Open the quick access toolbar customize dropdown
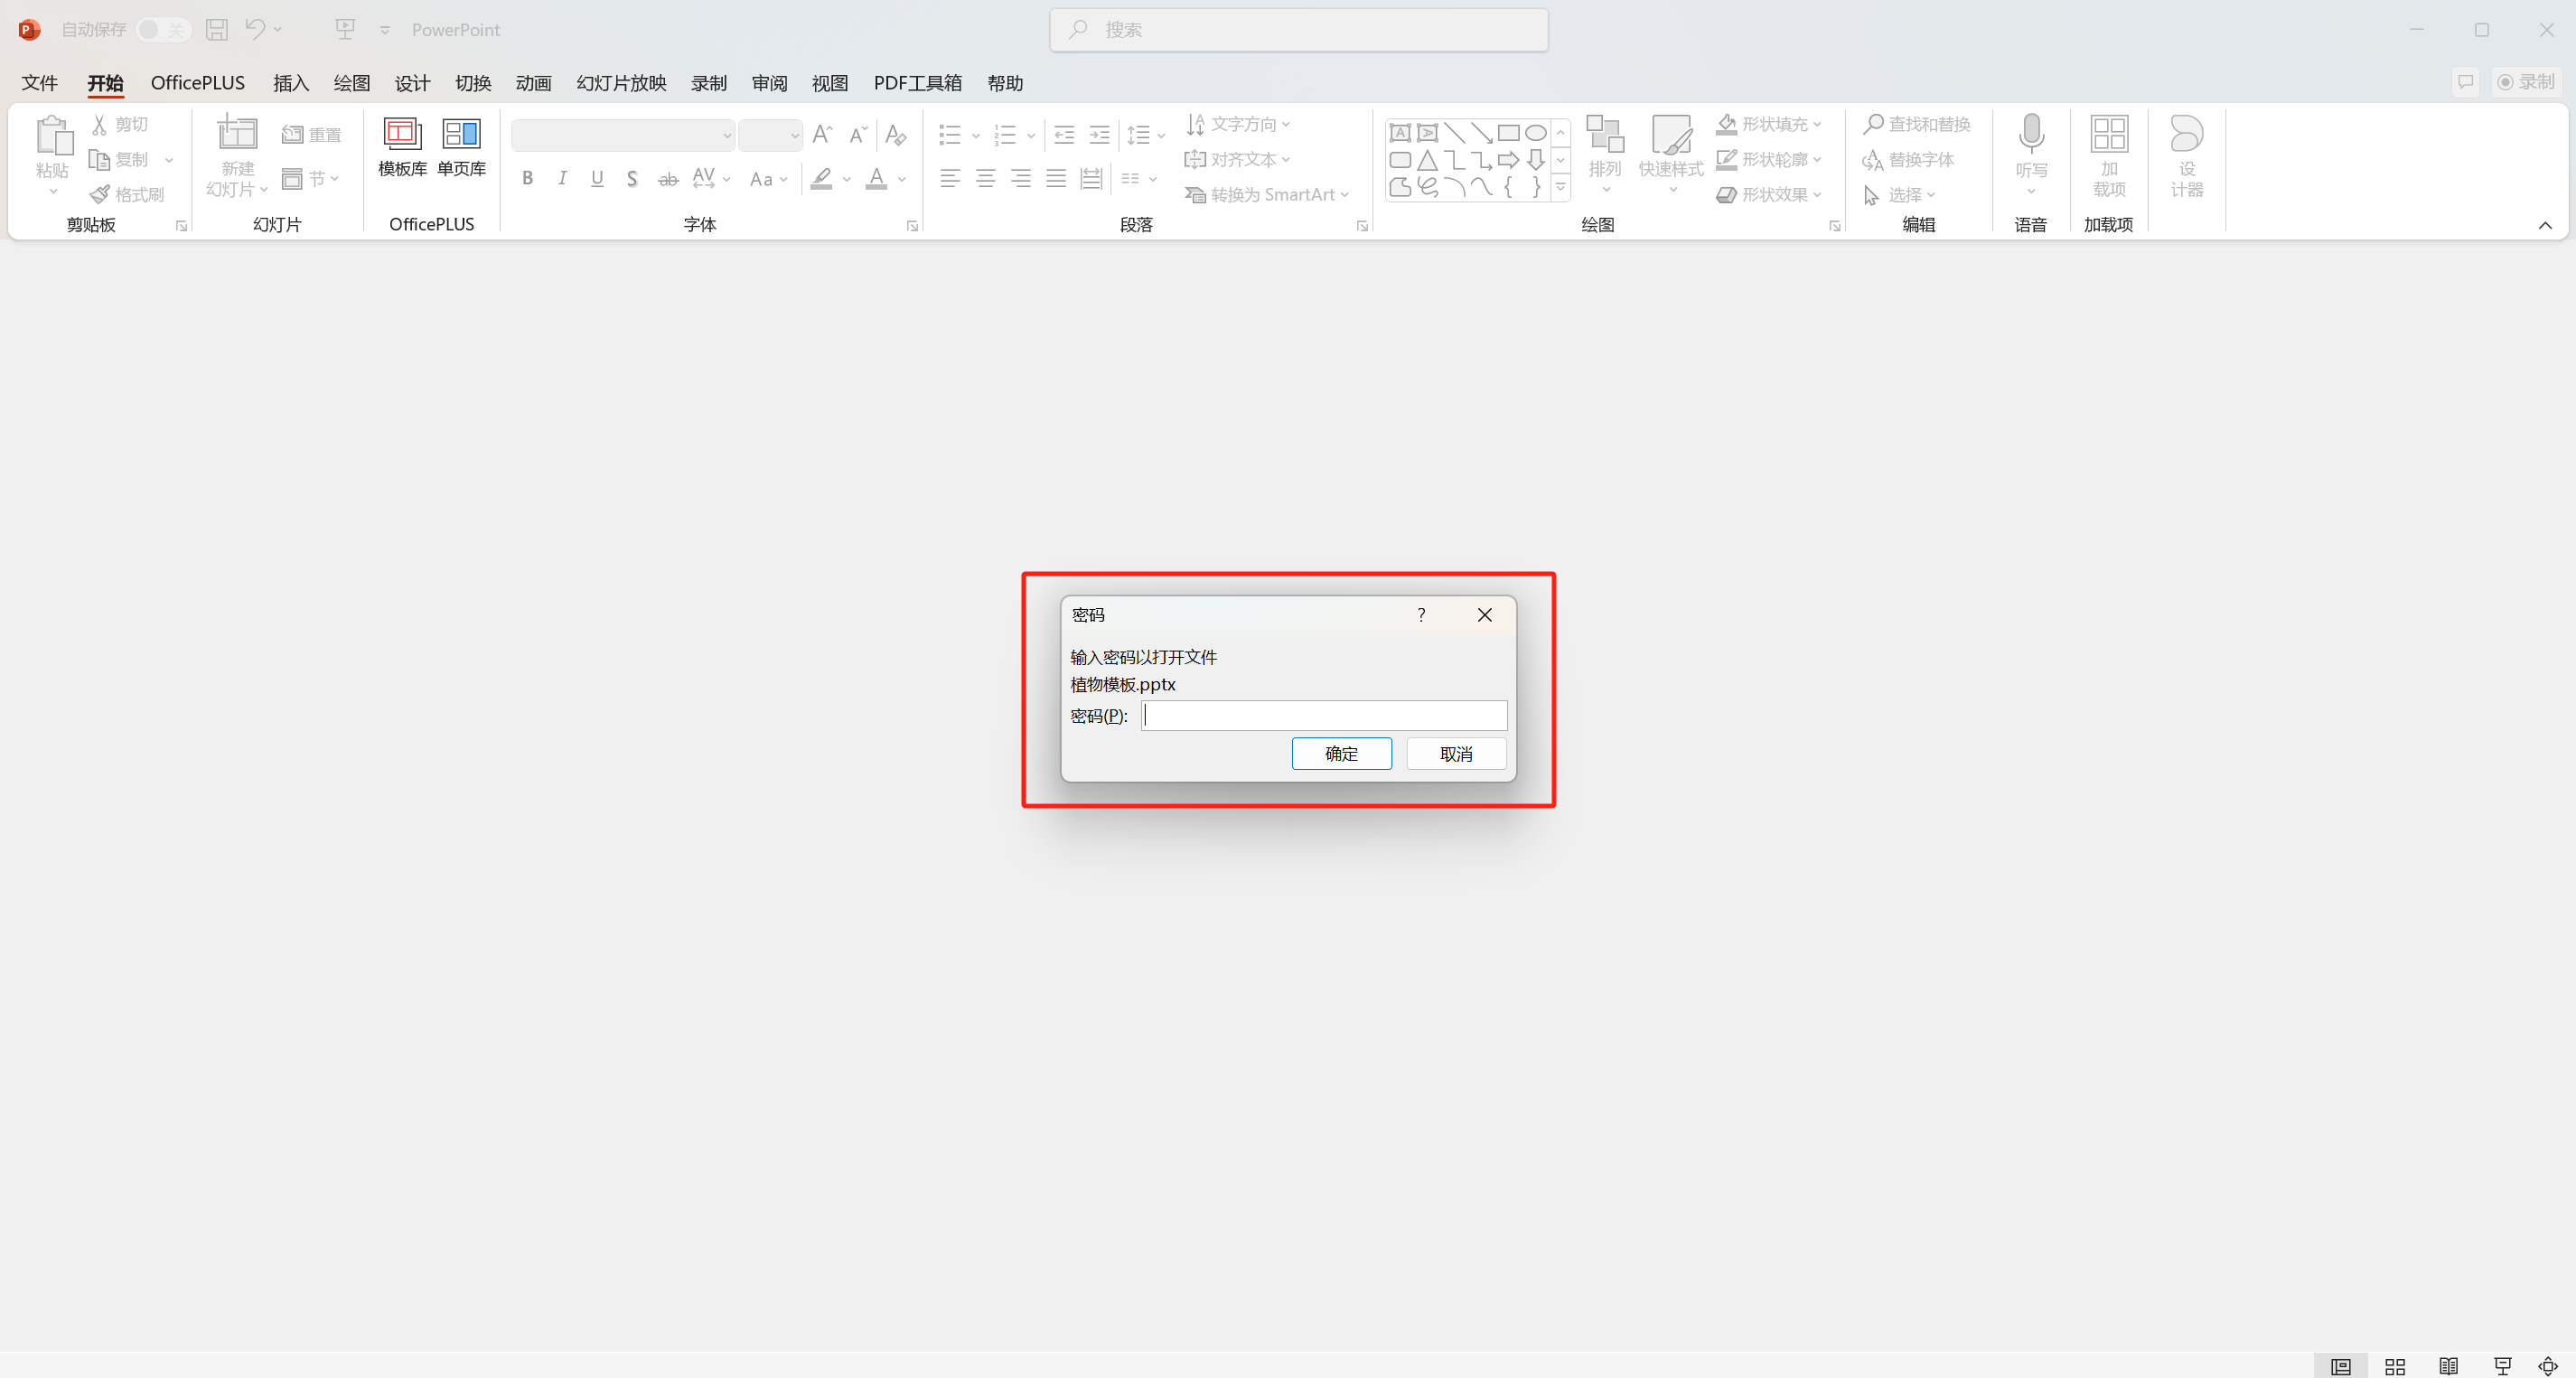Viewport: 2576px width, 1378px height. (x=385, y=30)
